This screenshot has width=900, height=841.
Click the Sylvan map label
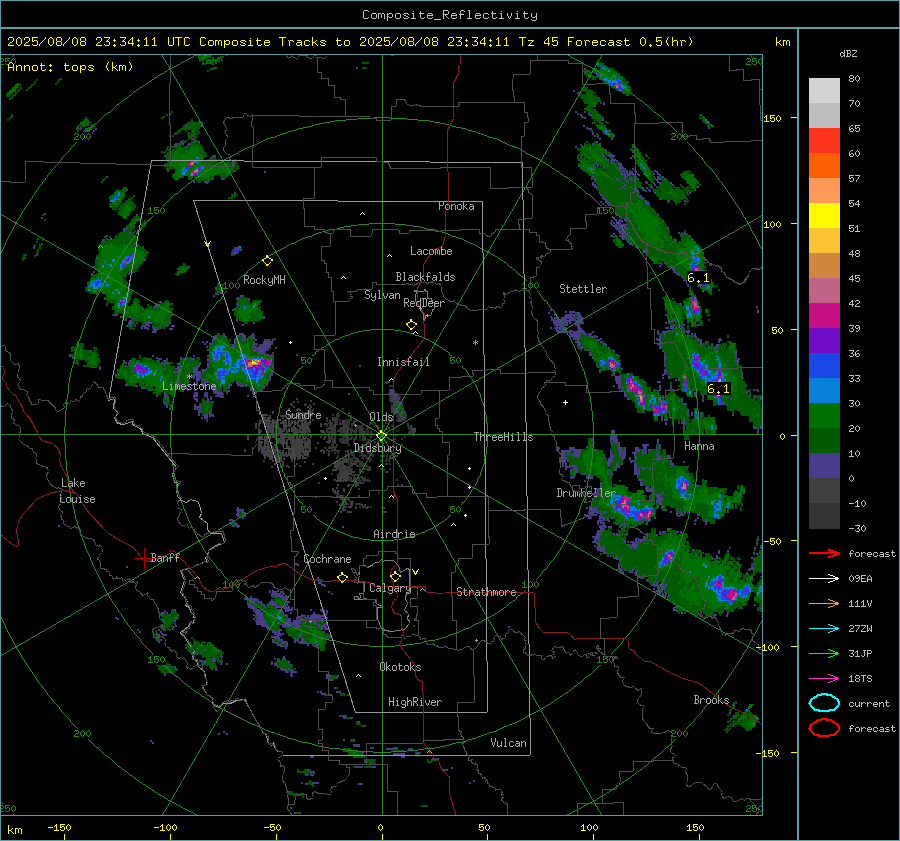click(382, 295)
